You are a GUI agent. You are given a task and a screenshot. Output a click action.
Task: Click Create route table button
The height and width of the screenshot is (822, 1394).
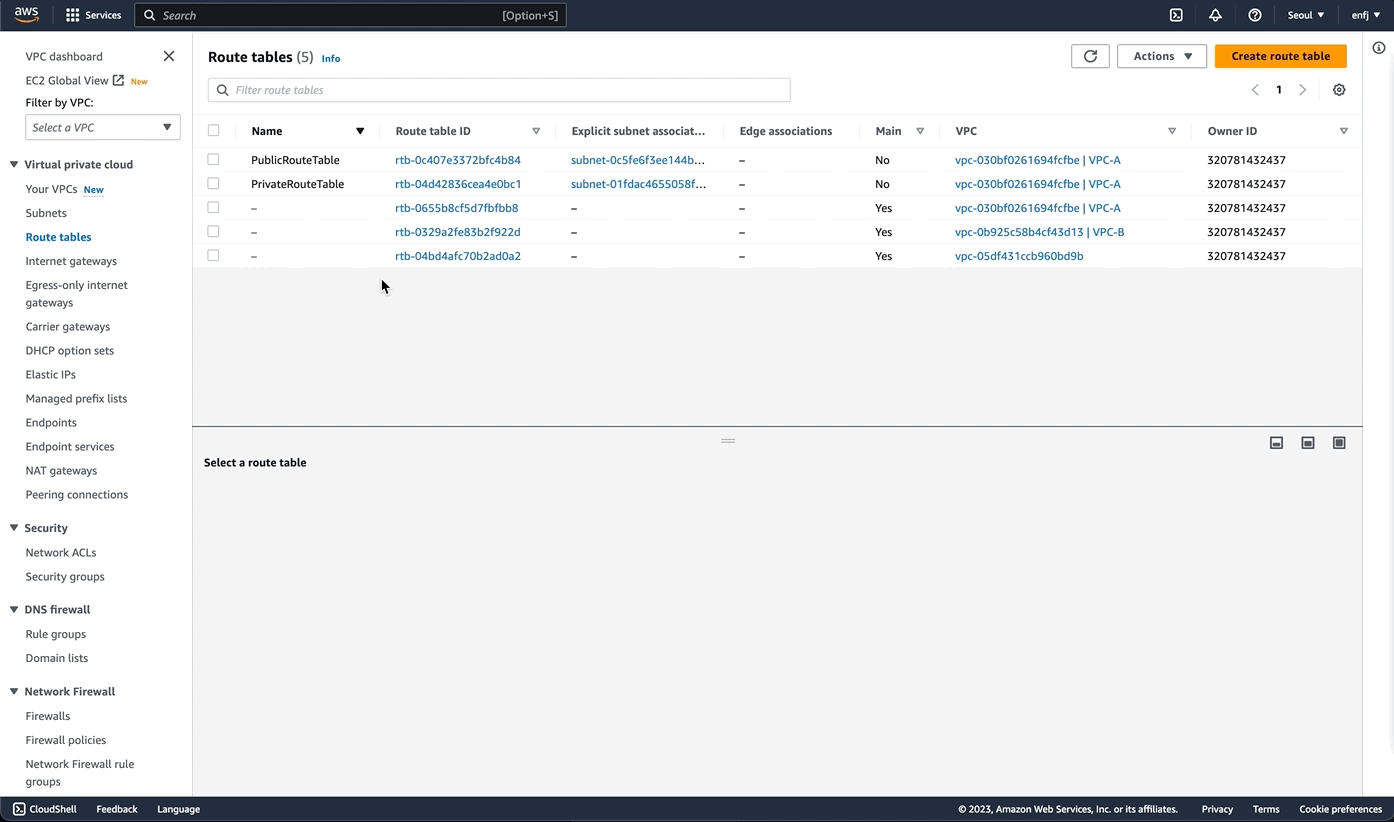[1280, 56]
